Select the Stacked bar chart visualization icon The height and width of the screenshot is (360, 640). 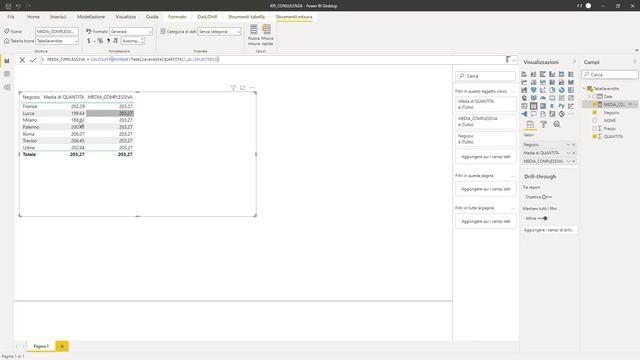tap(524, 74)
